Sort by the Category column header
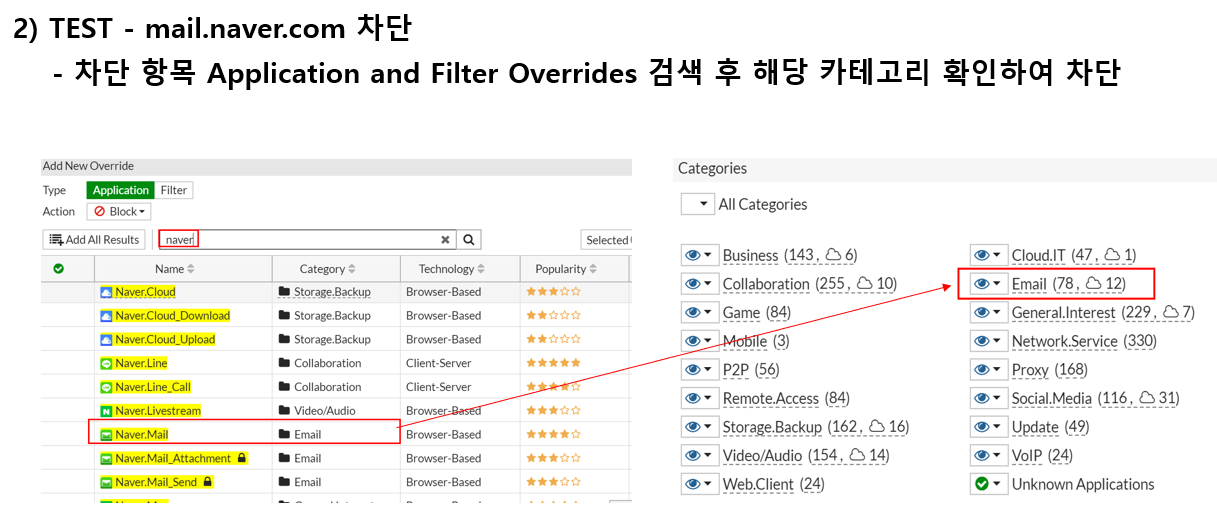This screenshot has height=512, width=1217. pyautogui.click(x=329, y=269)
